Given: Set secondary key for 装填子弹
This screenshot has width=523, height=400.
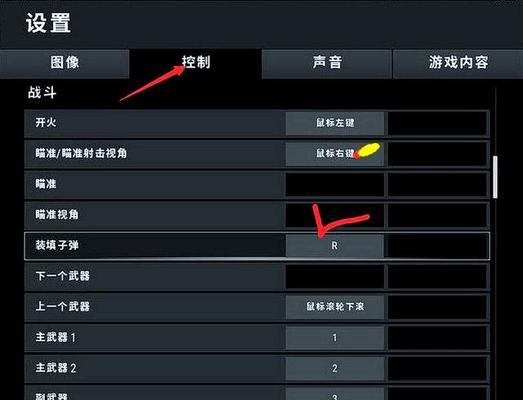Looking at the screenshot, I should tap(438, 246).
